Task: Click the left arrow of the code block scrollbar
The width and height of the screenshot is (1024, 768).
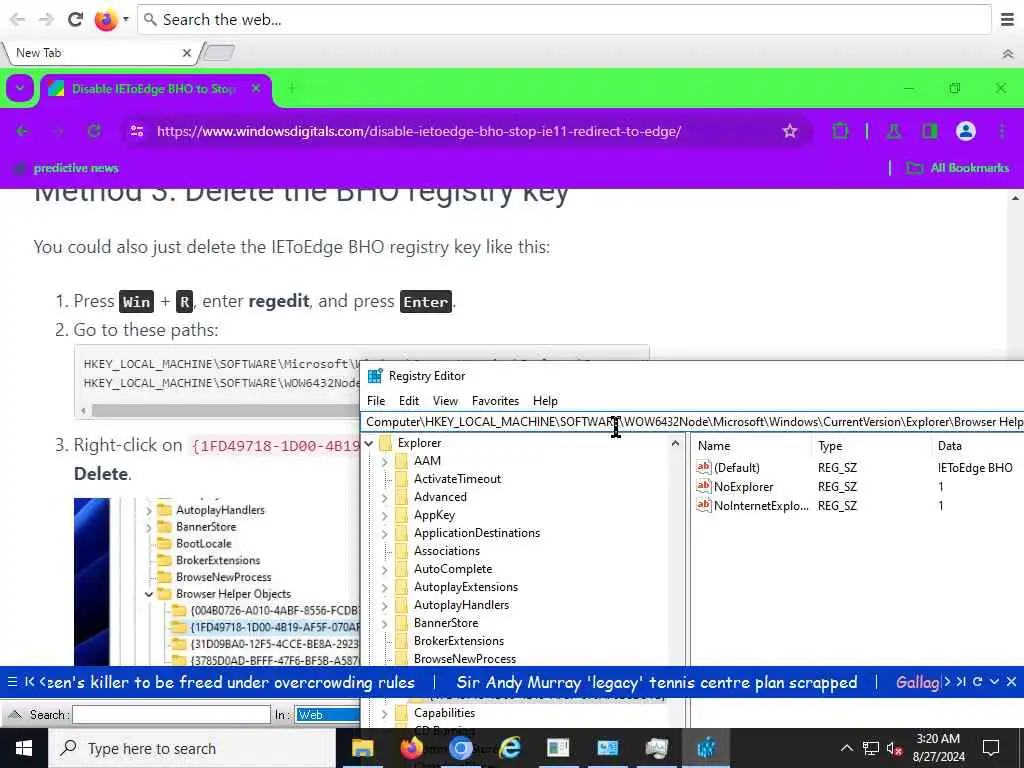Action: (x=84, y=411)
